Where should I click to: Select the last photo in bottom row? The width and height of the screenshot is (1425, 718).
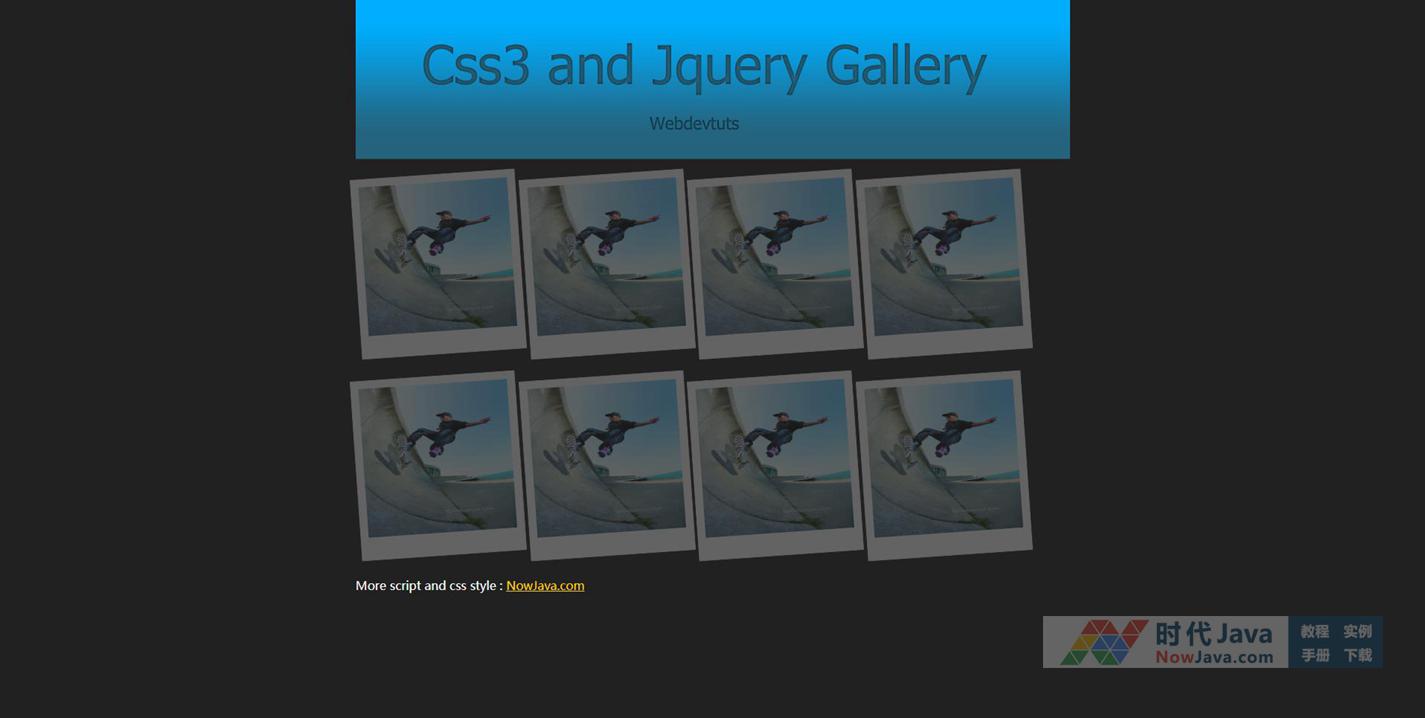(x=944, y=465)
